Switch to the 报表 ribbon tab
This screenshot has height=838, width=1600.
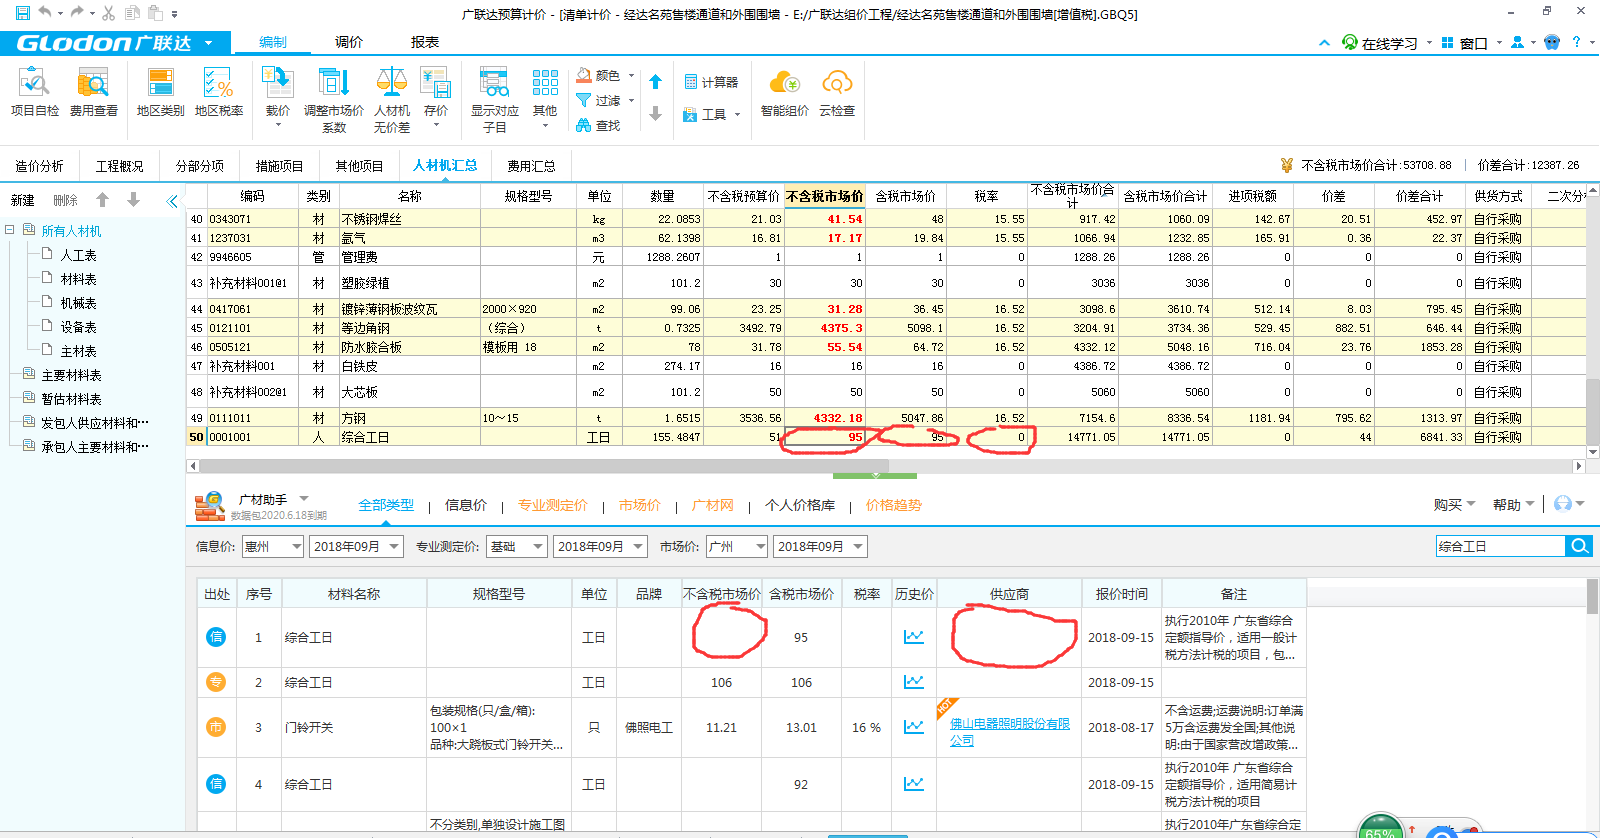pos(425,42)
